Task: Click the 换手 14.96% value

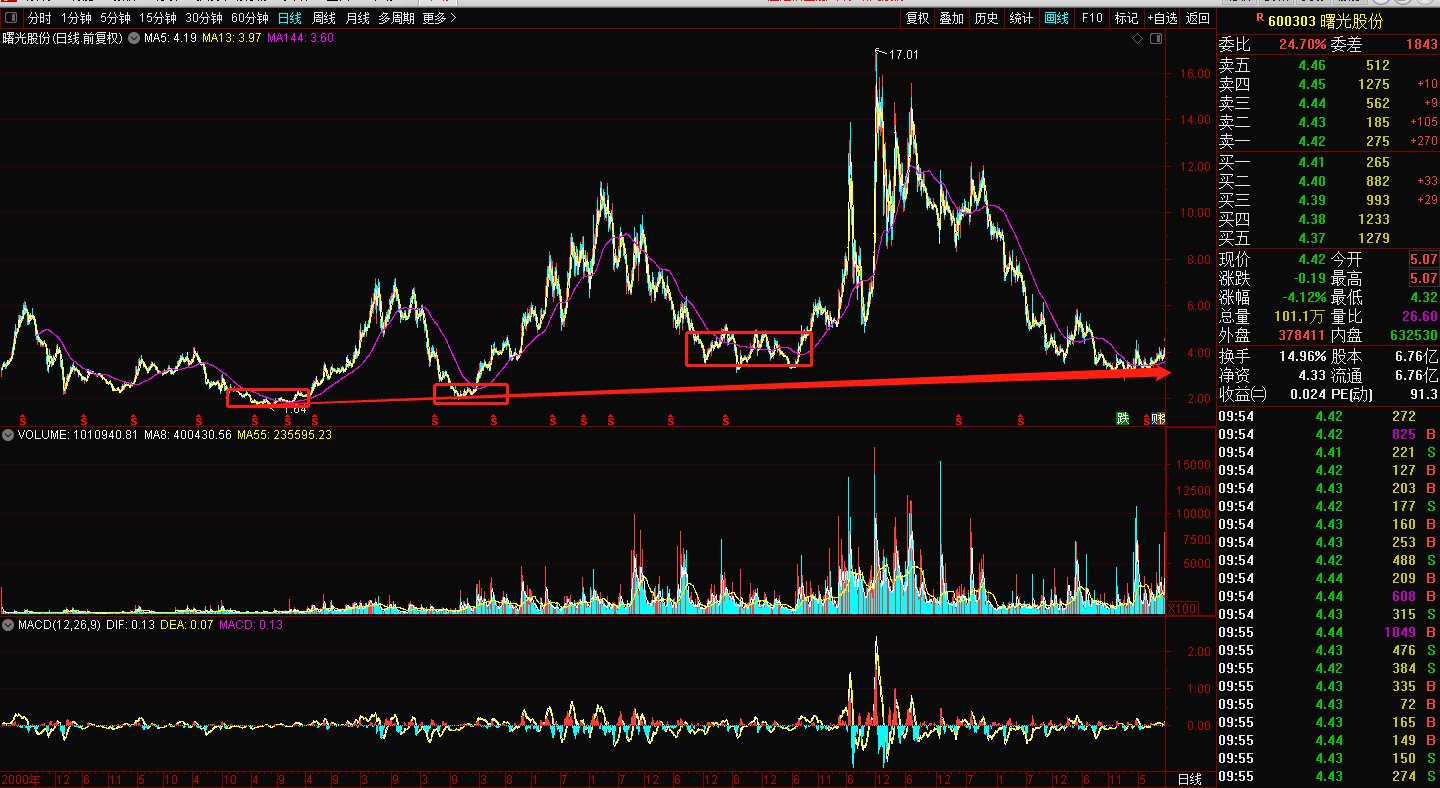Action: tap(1303, 355)
